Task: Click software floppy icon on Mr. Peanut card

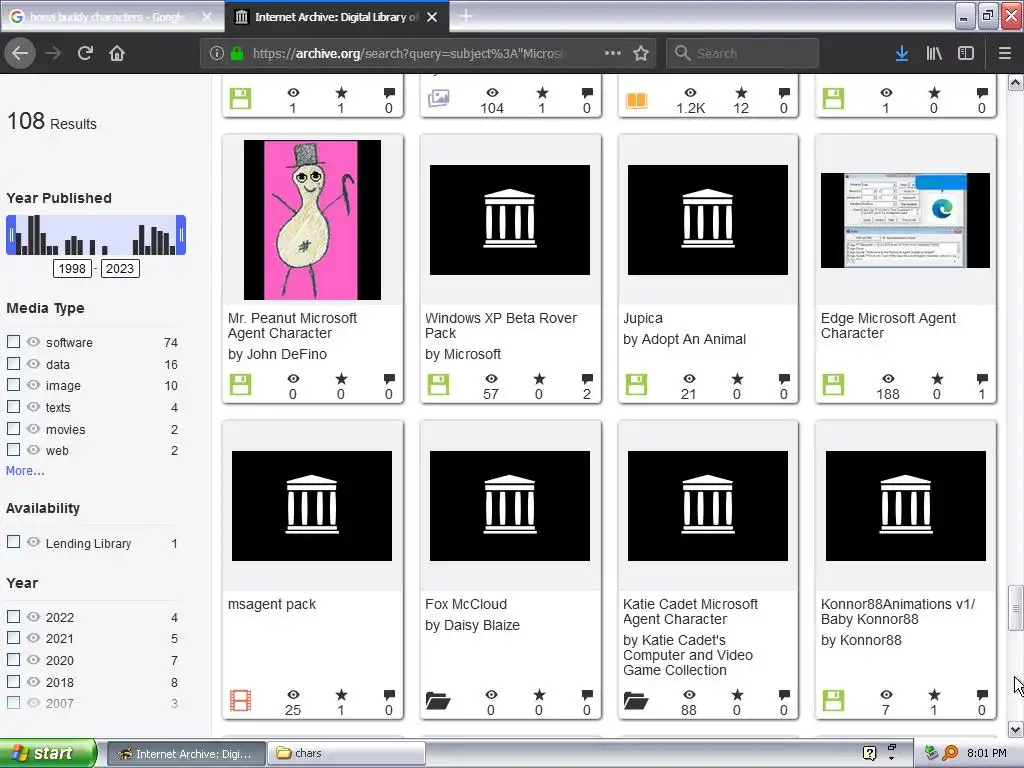Action: pos(240,385)
